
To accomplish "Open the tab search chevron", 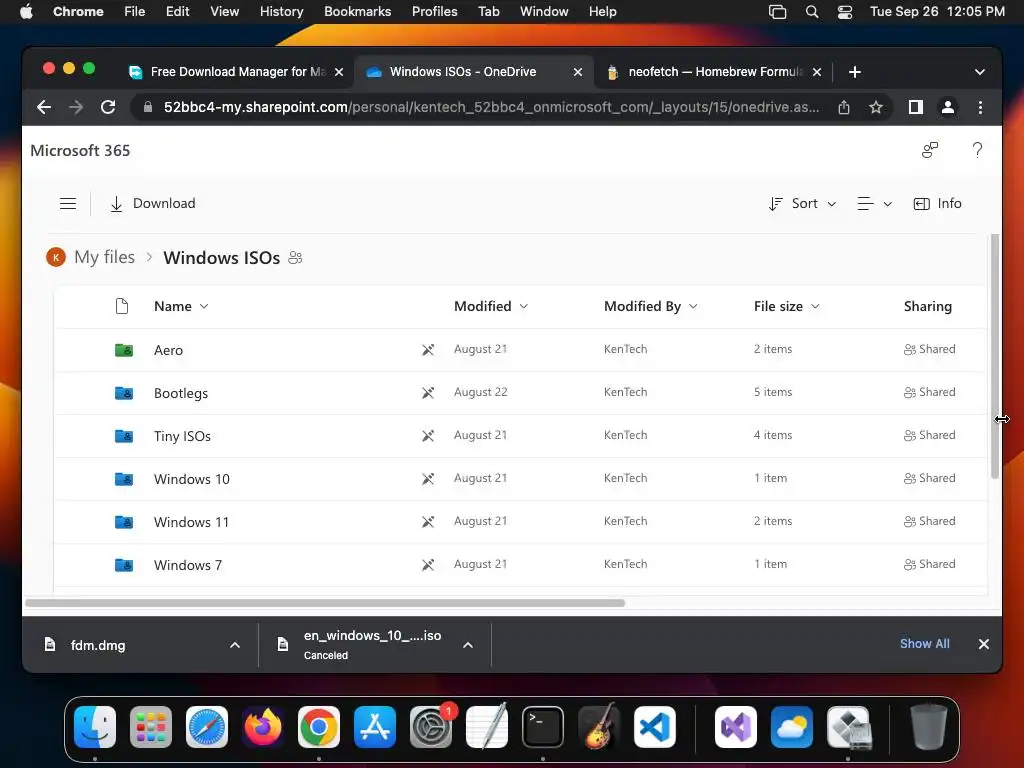I will tap(980, 72).
